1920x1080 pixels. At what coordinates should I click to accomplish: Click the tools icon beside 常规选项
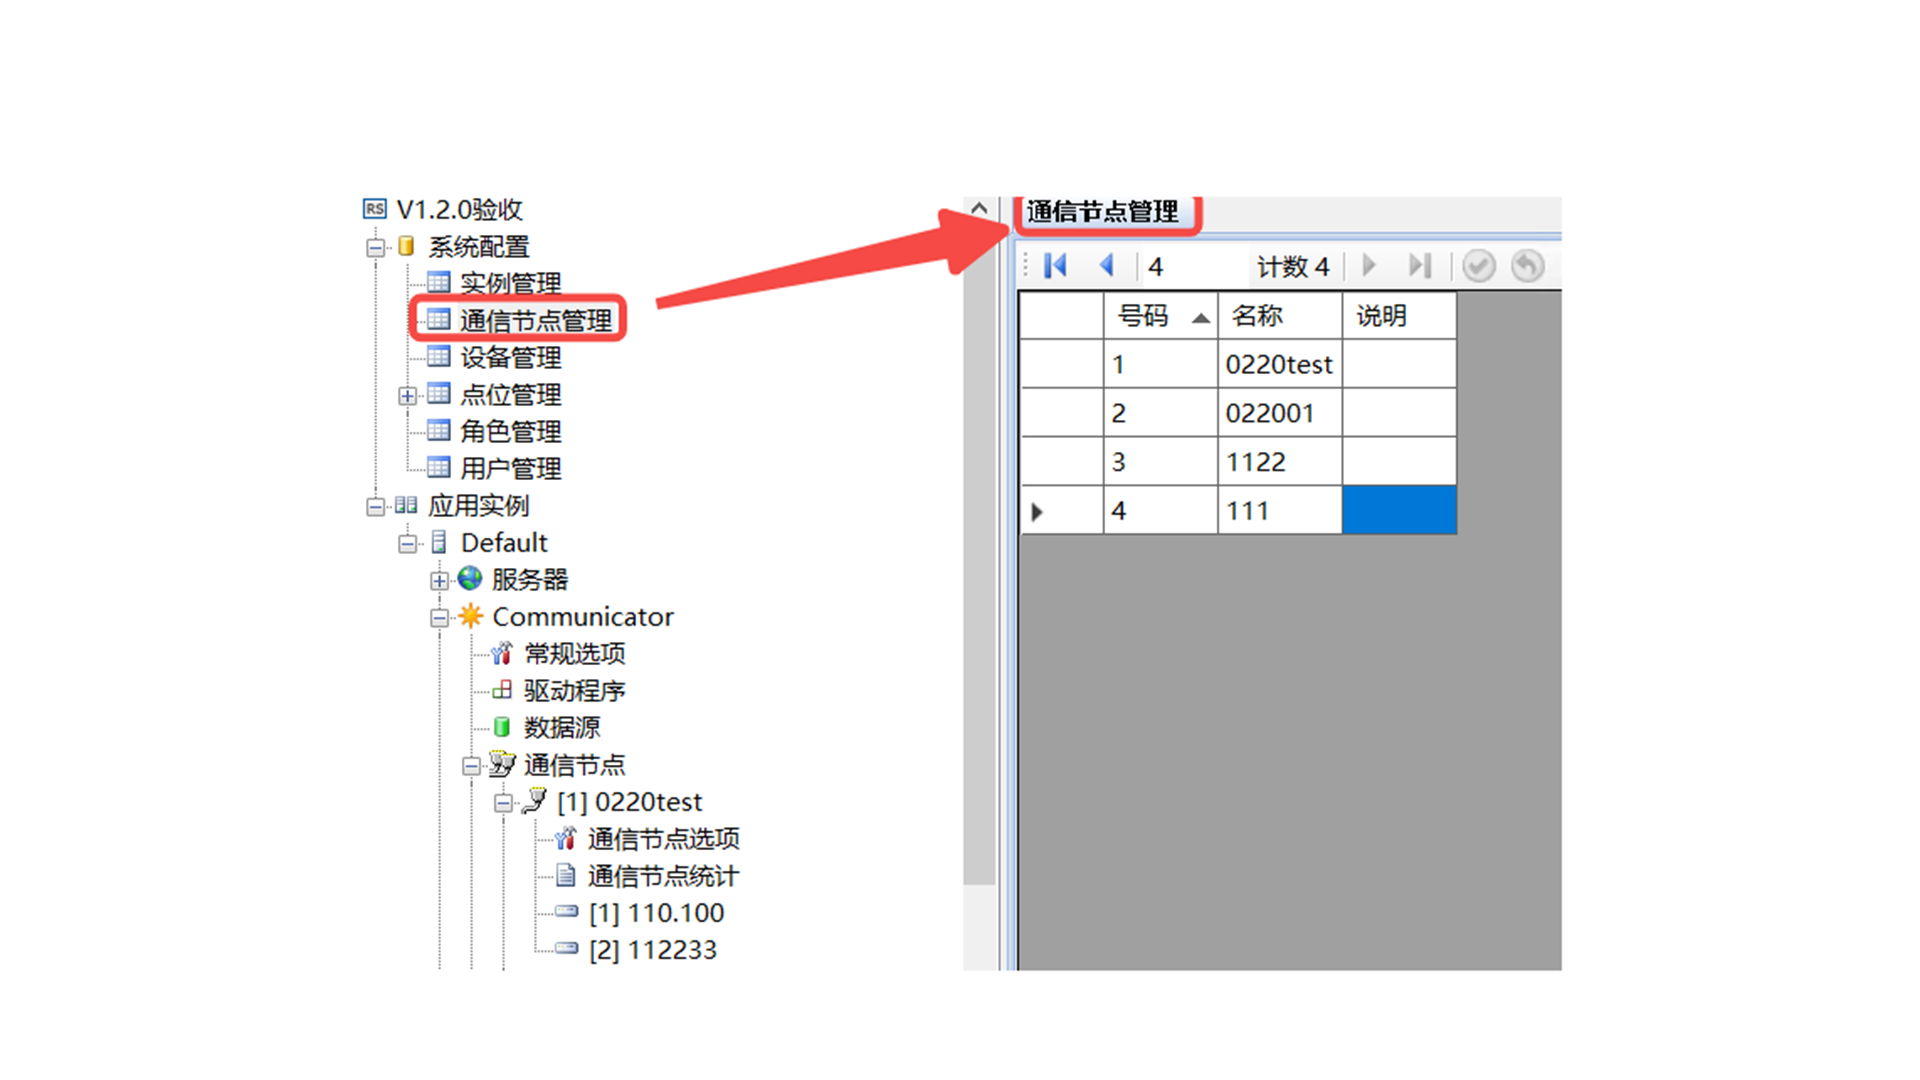pos(502,653)
